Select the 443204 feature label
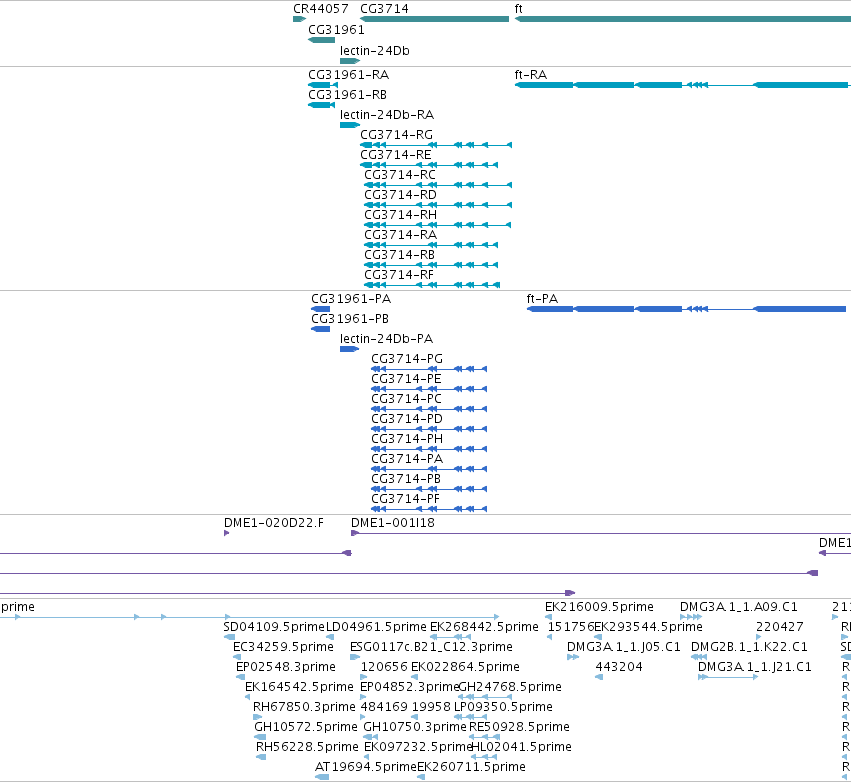This screenshot has width=851, height=782. coord(619,667)
